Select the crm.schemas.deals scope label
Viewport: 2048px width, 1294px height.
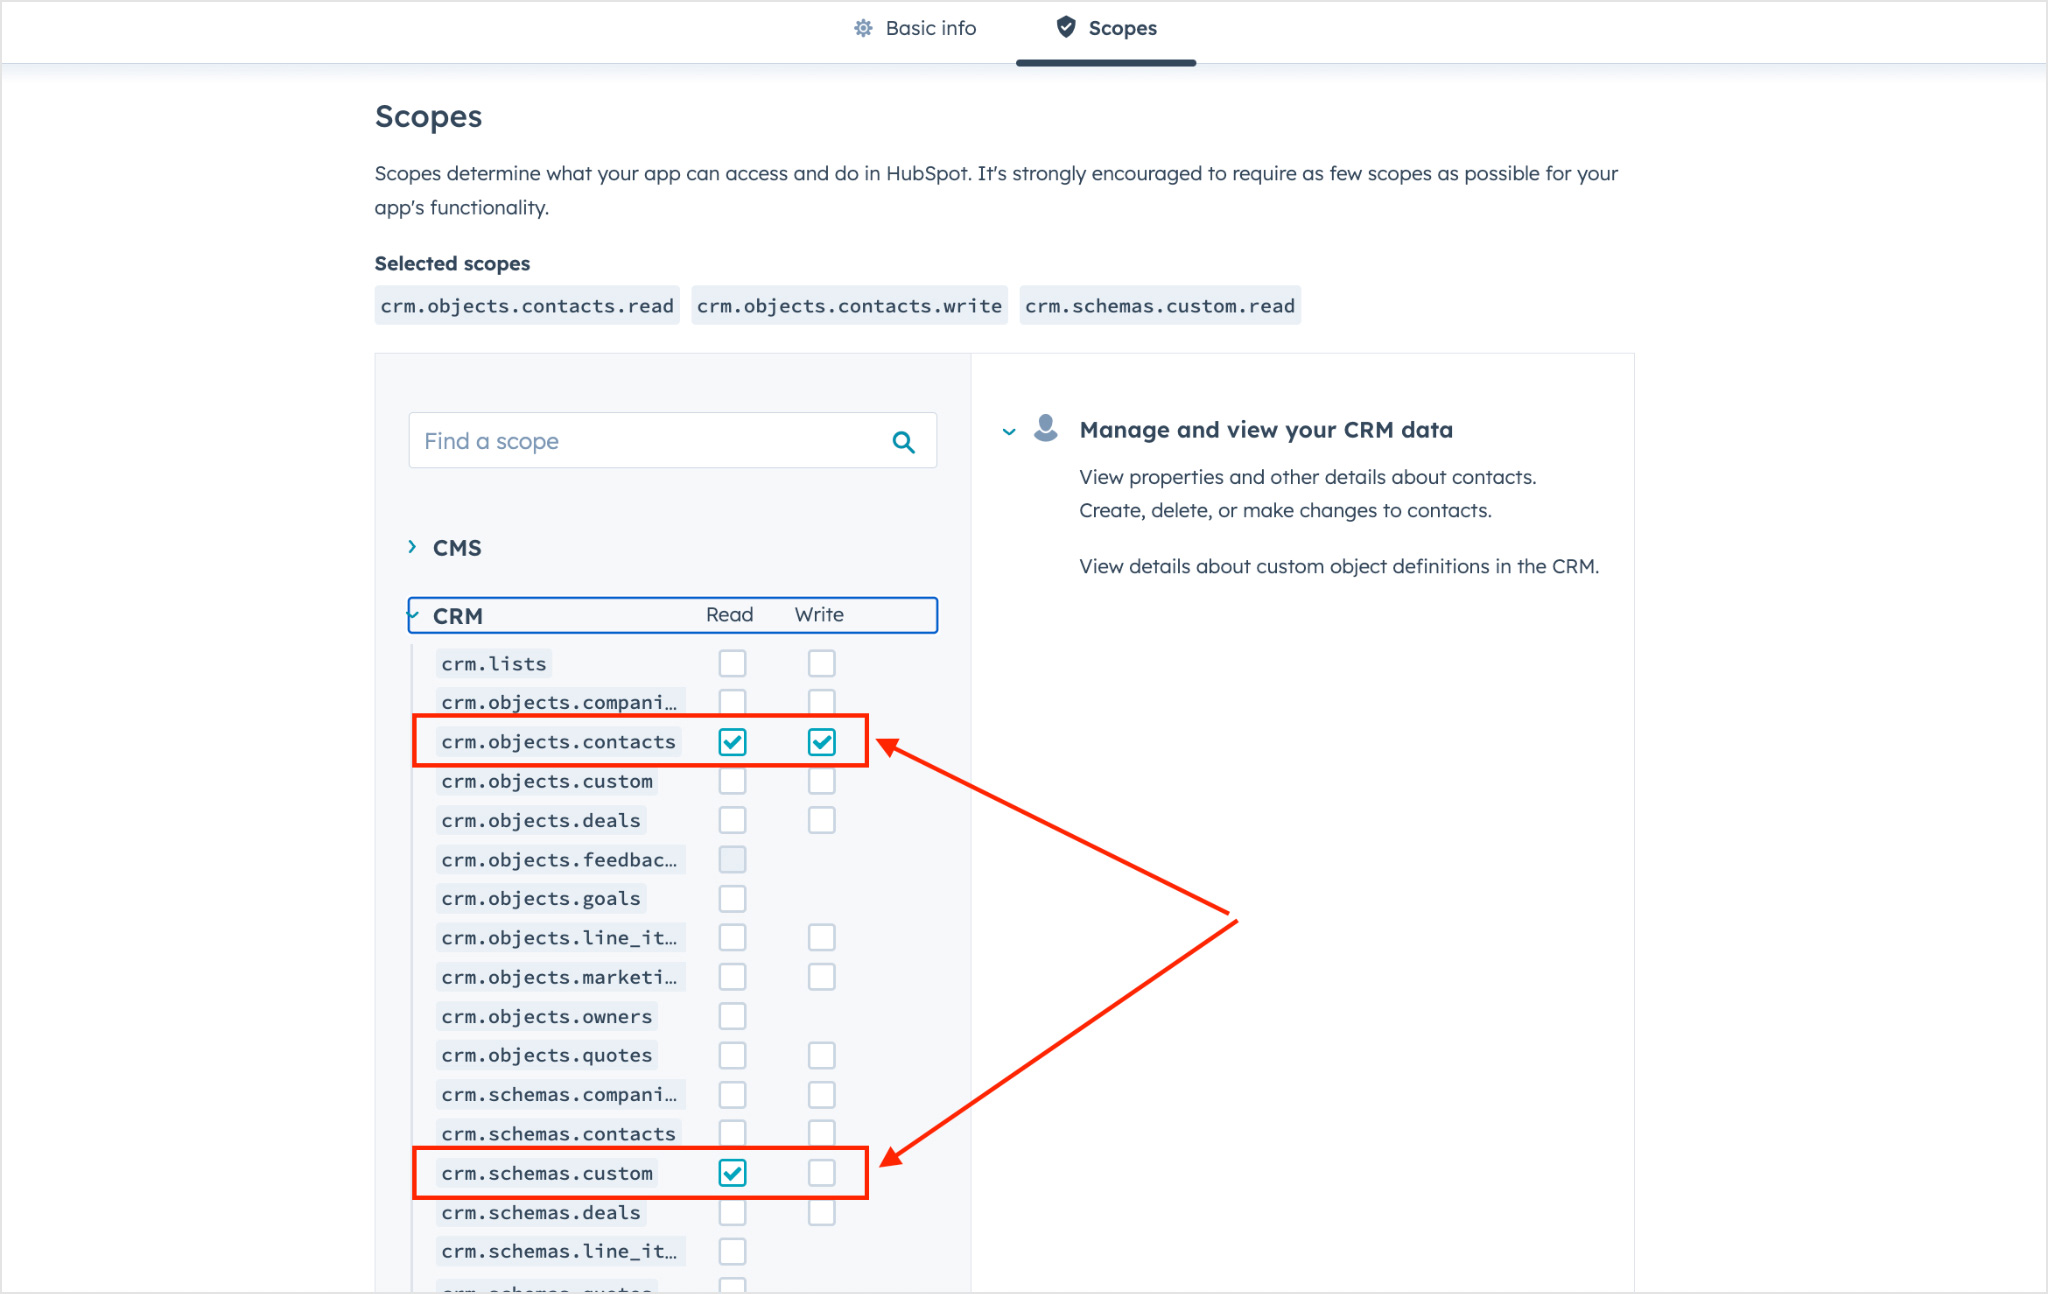click(541, 1212)
